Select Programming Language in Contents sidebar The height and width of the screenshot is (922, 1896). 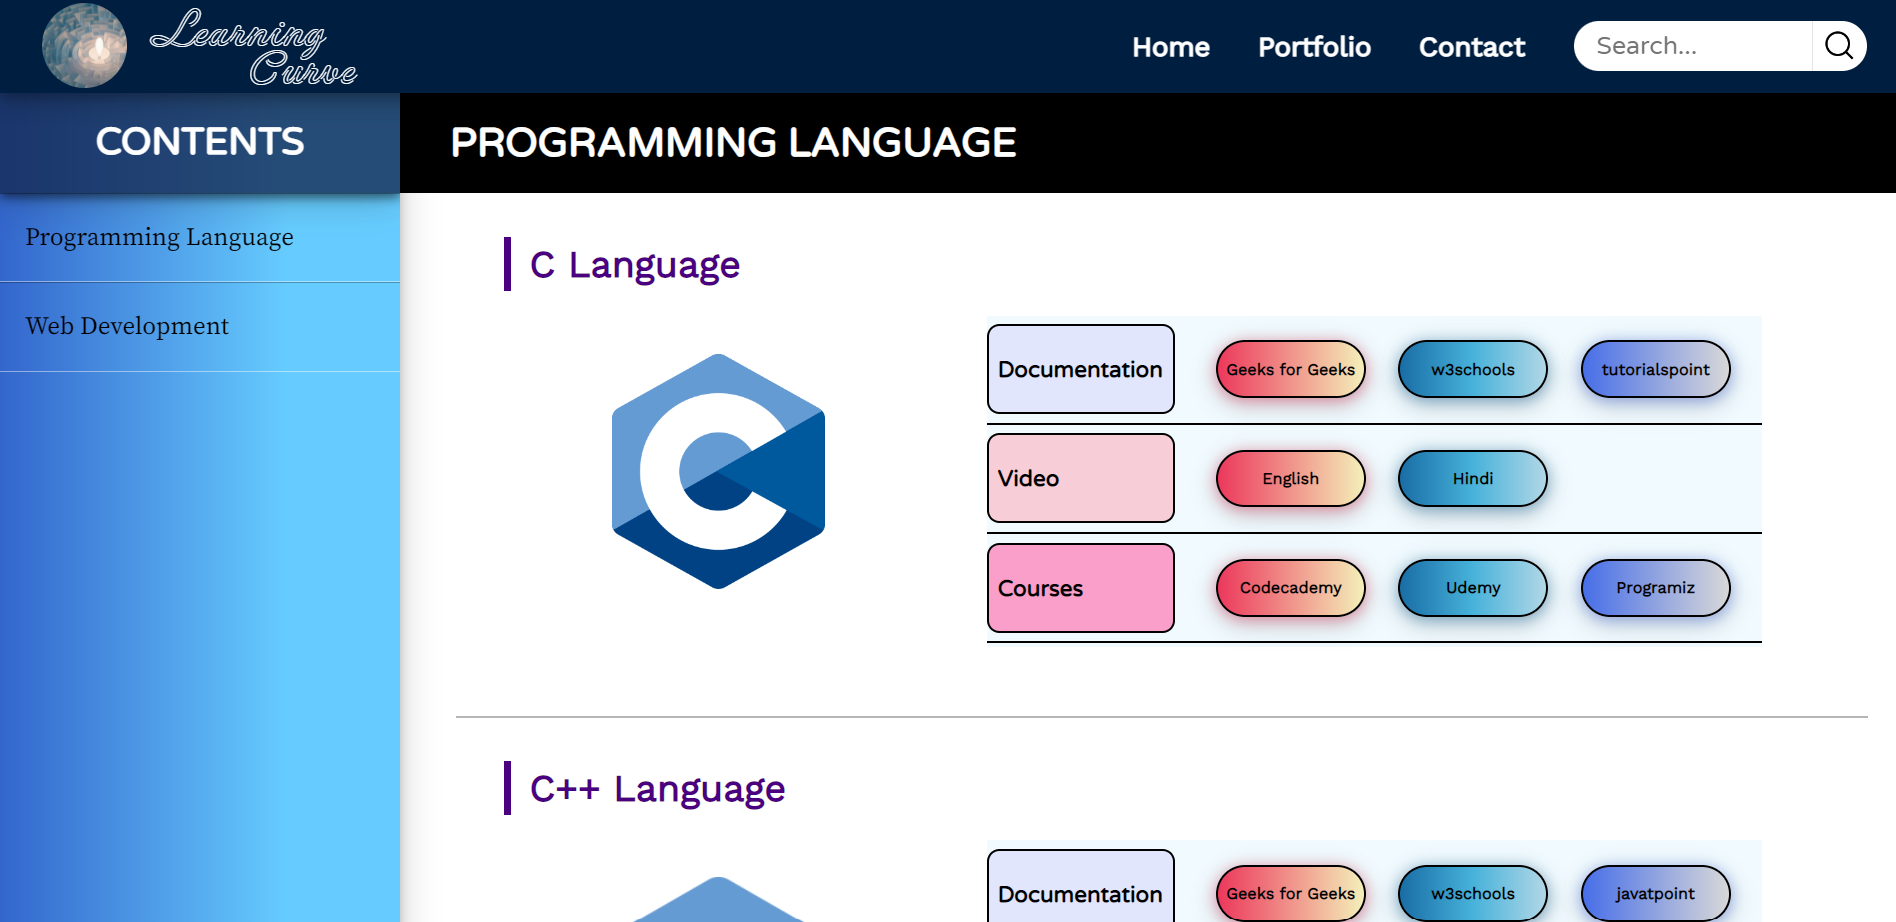click(x=200, y=238)
